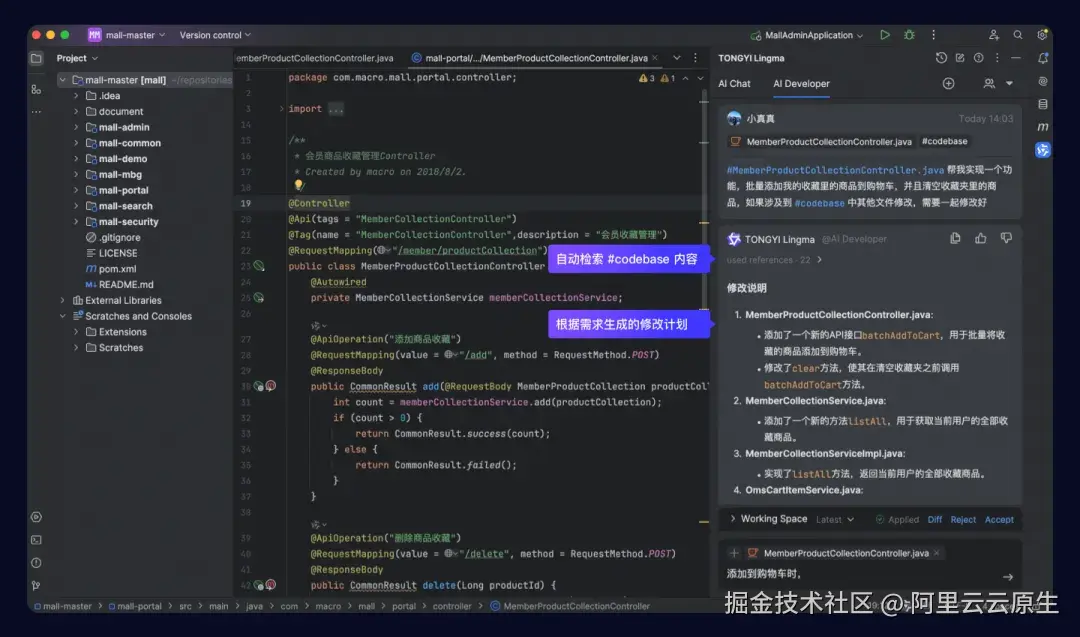Toggle breakpoint gutter icon on line 42
1080x637 pixels.
coord(271,585)
